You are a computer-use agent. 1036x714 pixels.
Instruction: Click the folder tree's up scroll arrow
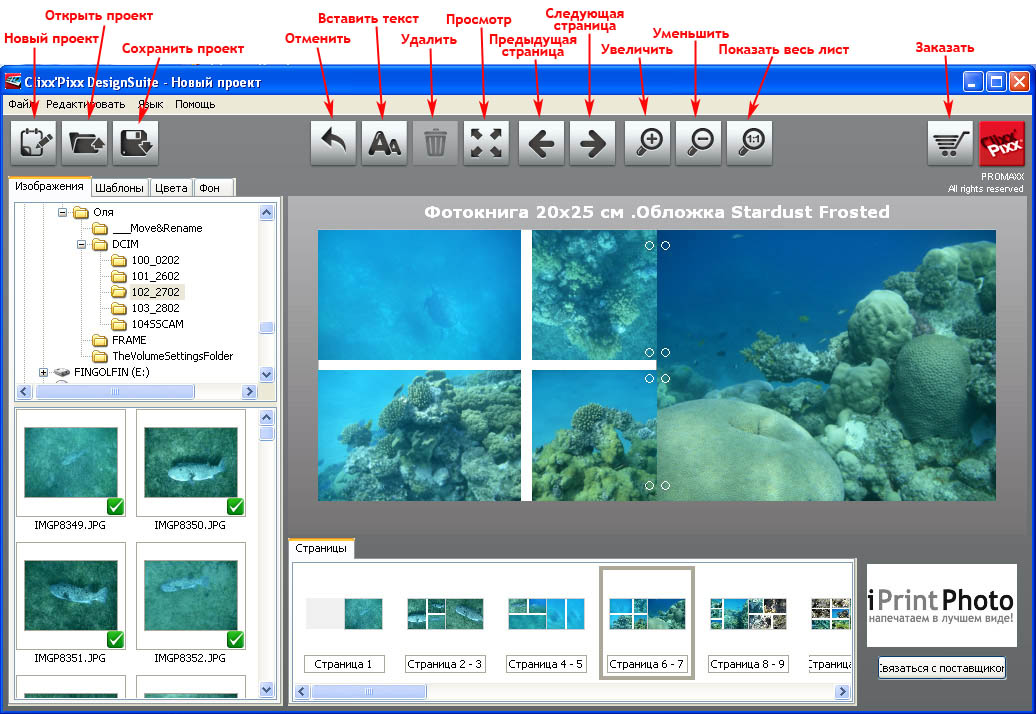pyautogui.click(x=267, y=213)
